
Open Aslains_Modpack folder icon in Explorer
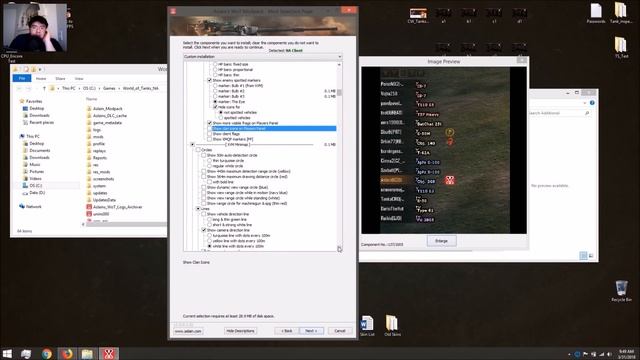point(89,109)
